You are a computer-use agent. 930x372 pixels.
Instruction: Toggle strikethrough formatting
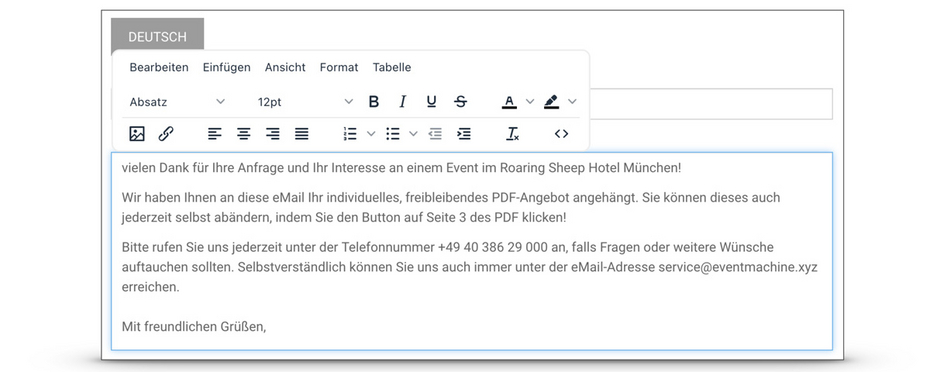coord(460,101)
